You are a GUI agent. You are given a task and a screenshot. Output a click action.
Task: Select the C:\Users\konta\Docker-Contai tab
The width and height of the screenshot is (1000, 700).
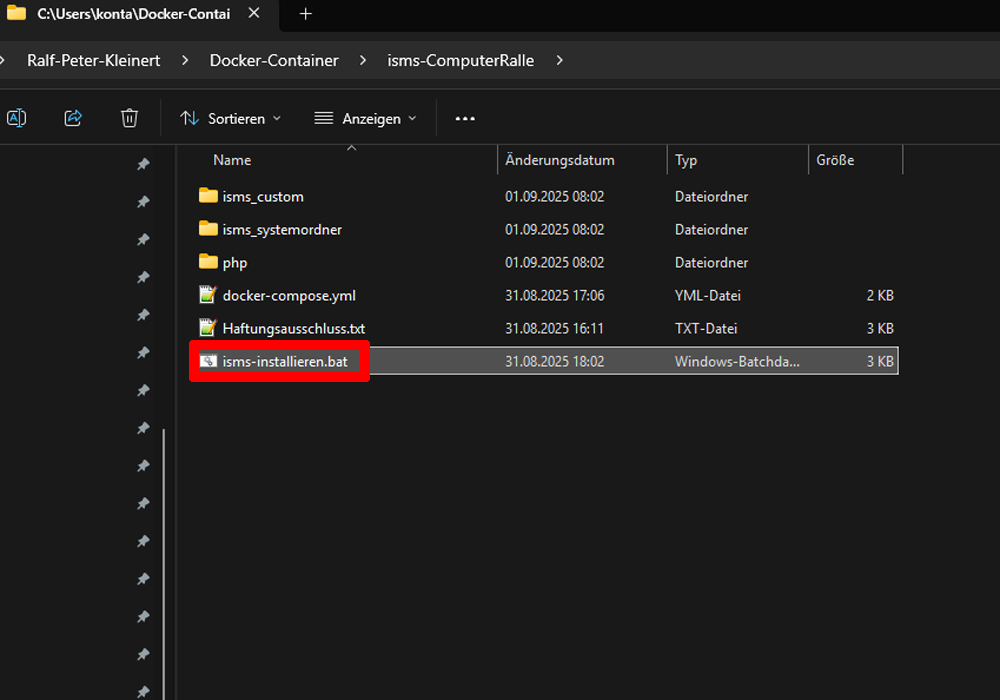tap(130, 14)
